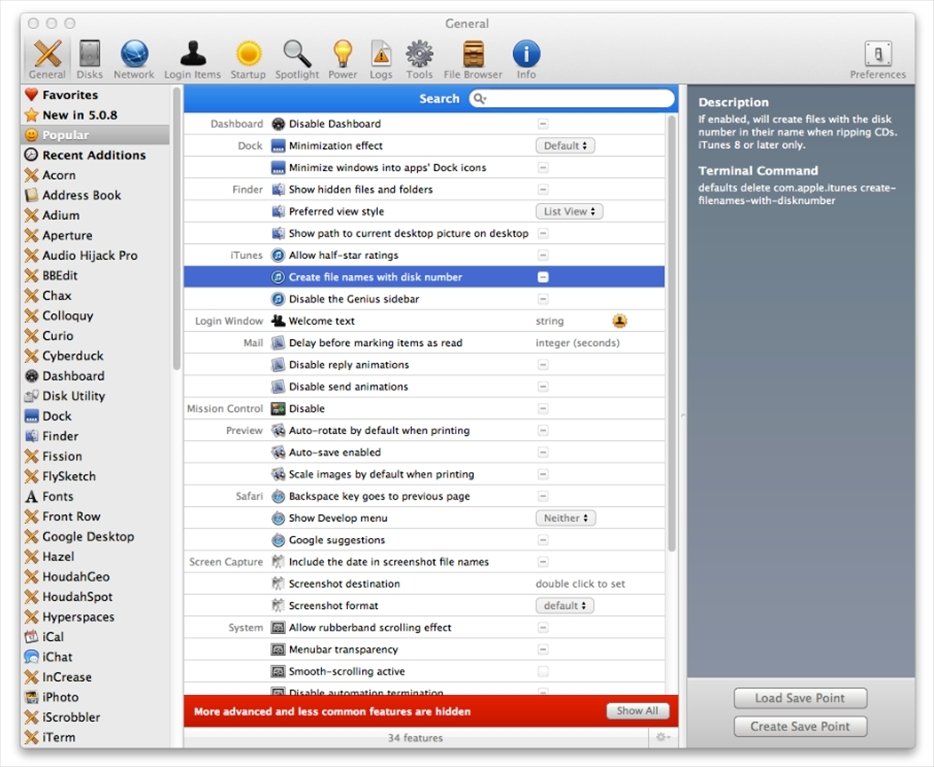Toggle Smooth-scrolling active checkbox
Screen dimensions: 934x767
(543, 671)
